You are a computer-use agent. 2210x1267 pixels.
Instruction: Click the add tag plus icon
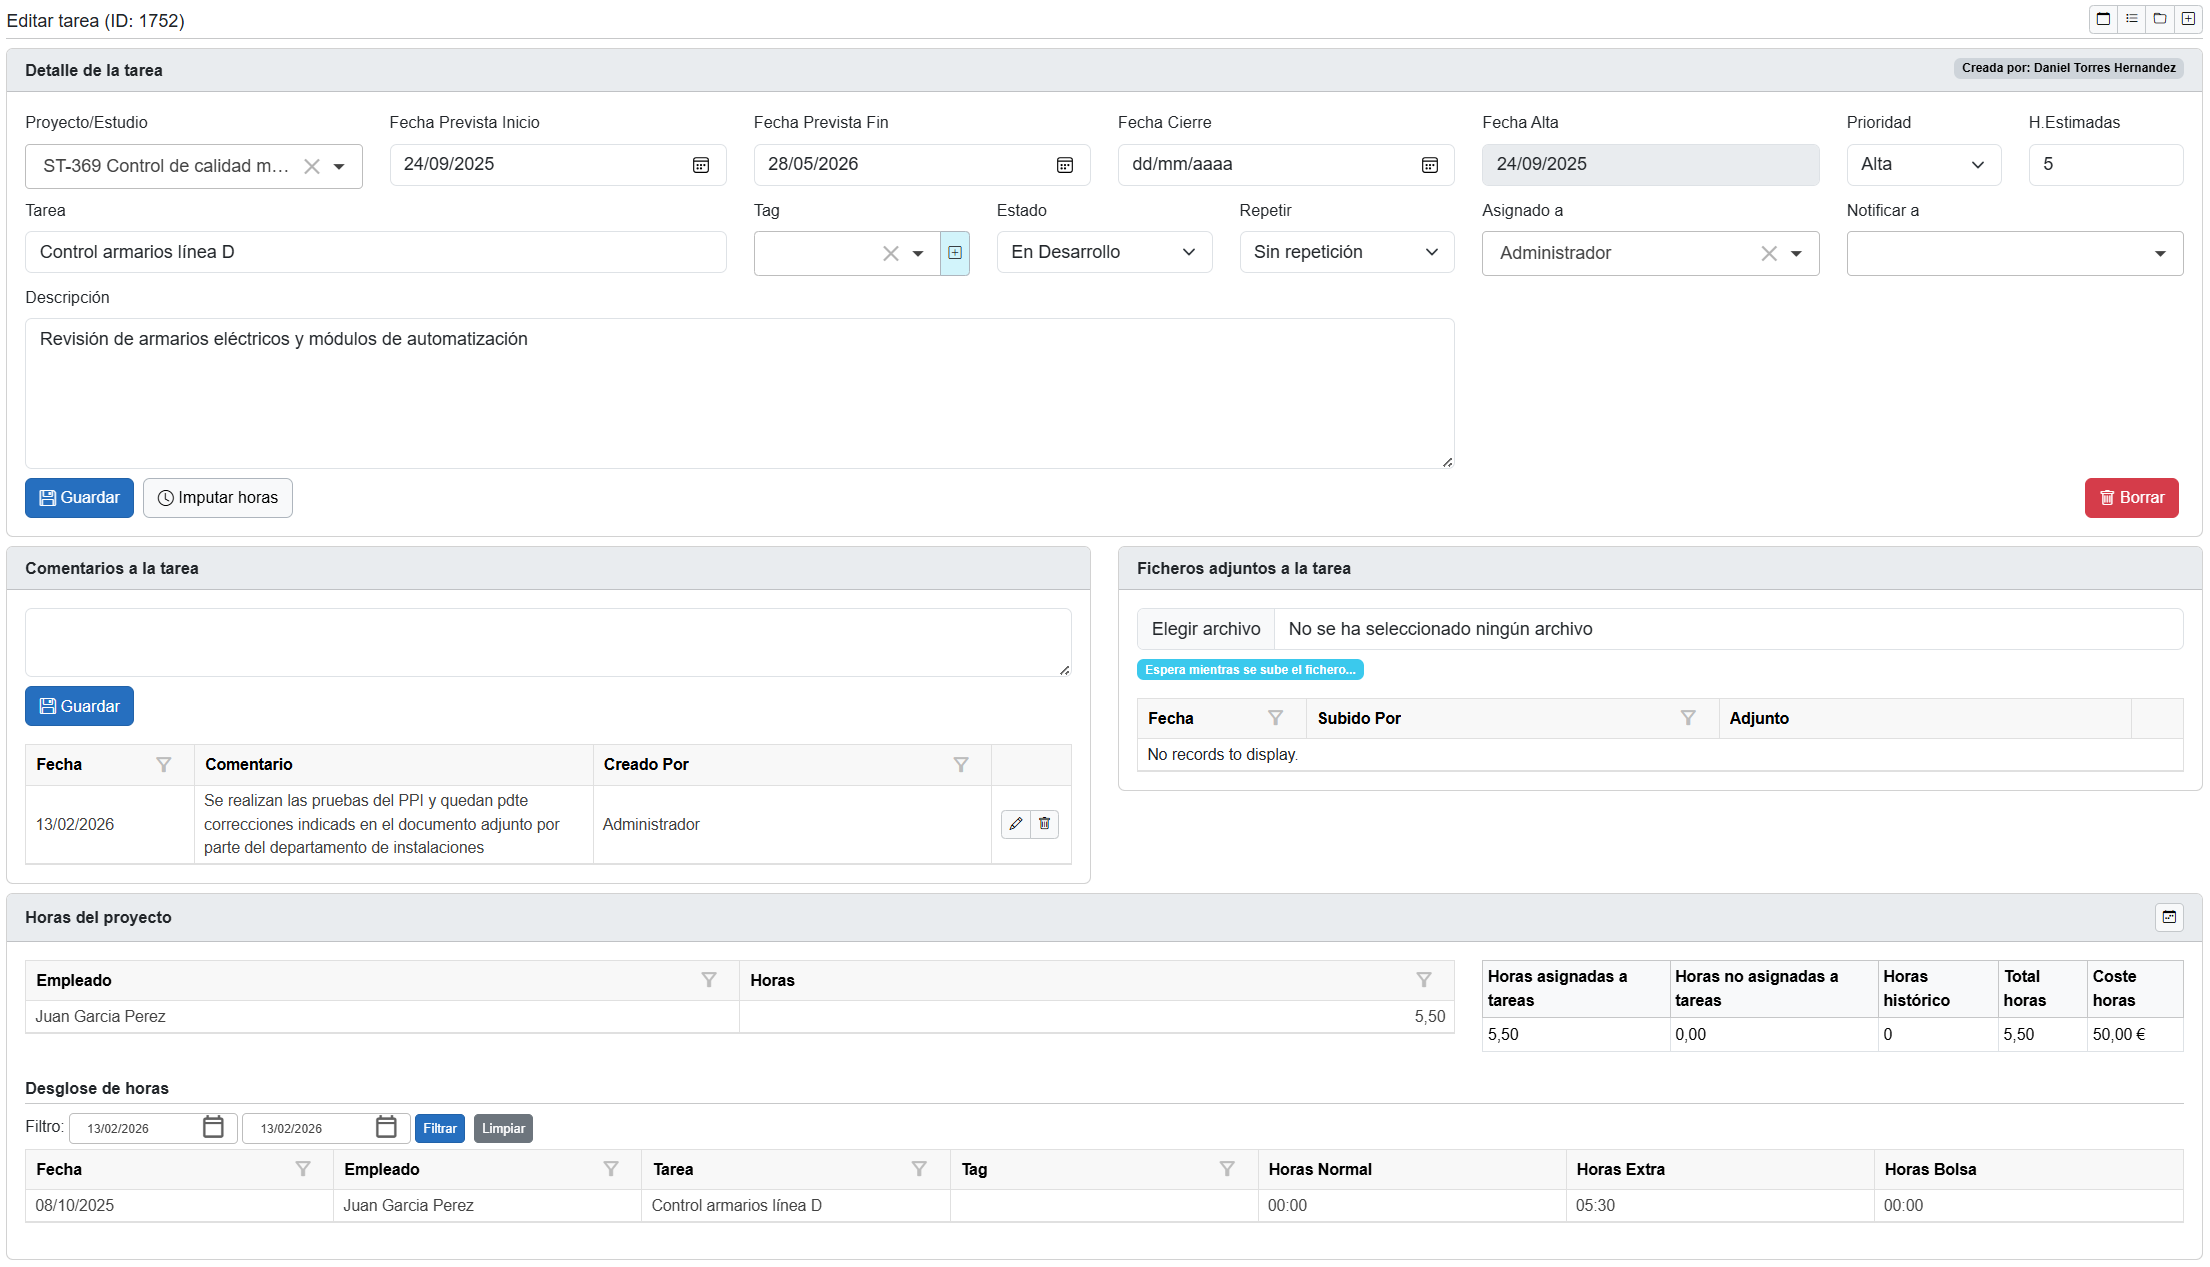tap(955, 253)
